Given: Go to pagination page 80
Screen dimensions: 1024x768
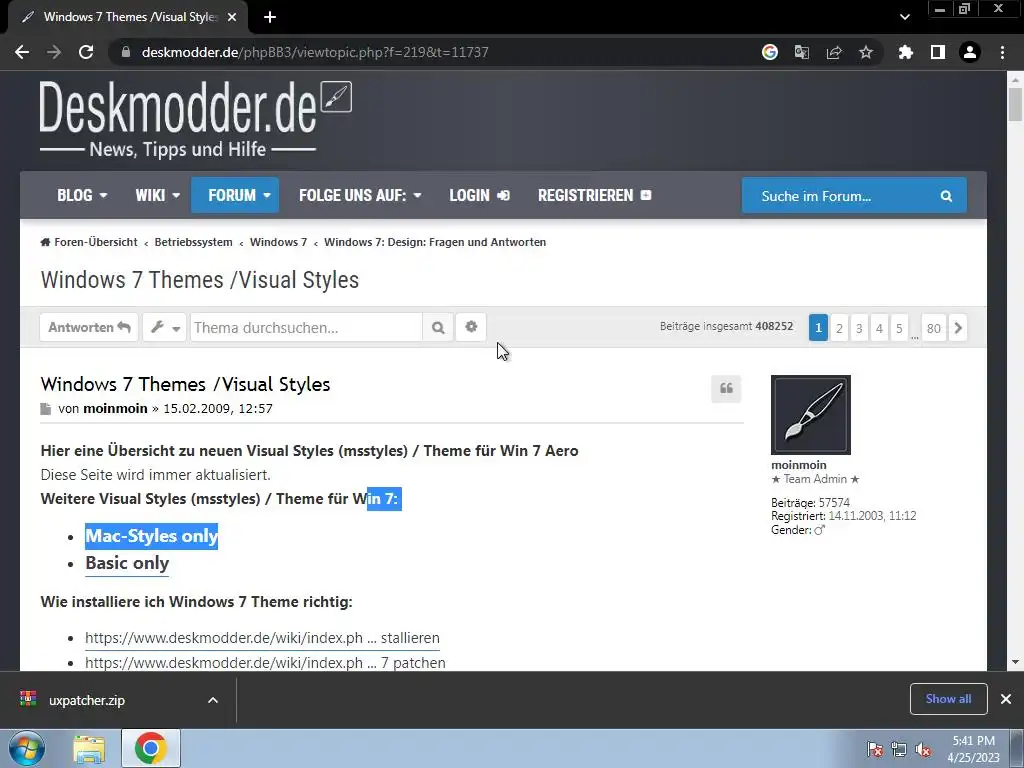Looking at the screenshot, I should point(934,328).
